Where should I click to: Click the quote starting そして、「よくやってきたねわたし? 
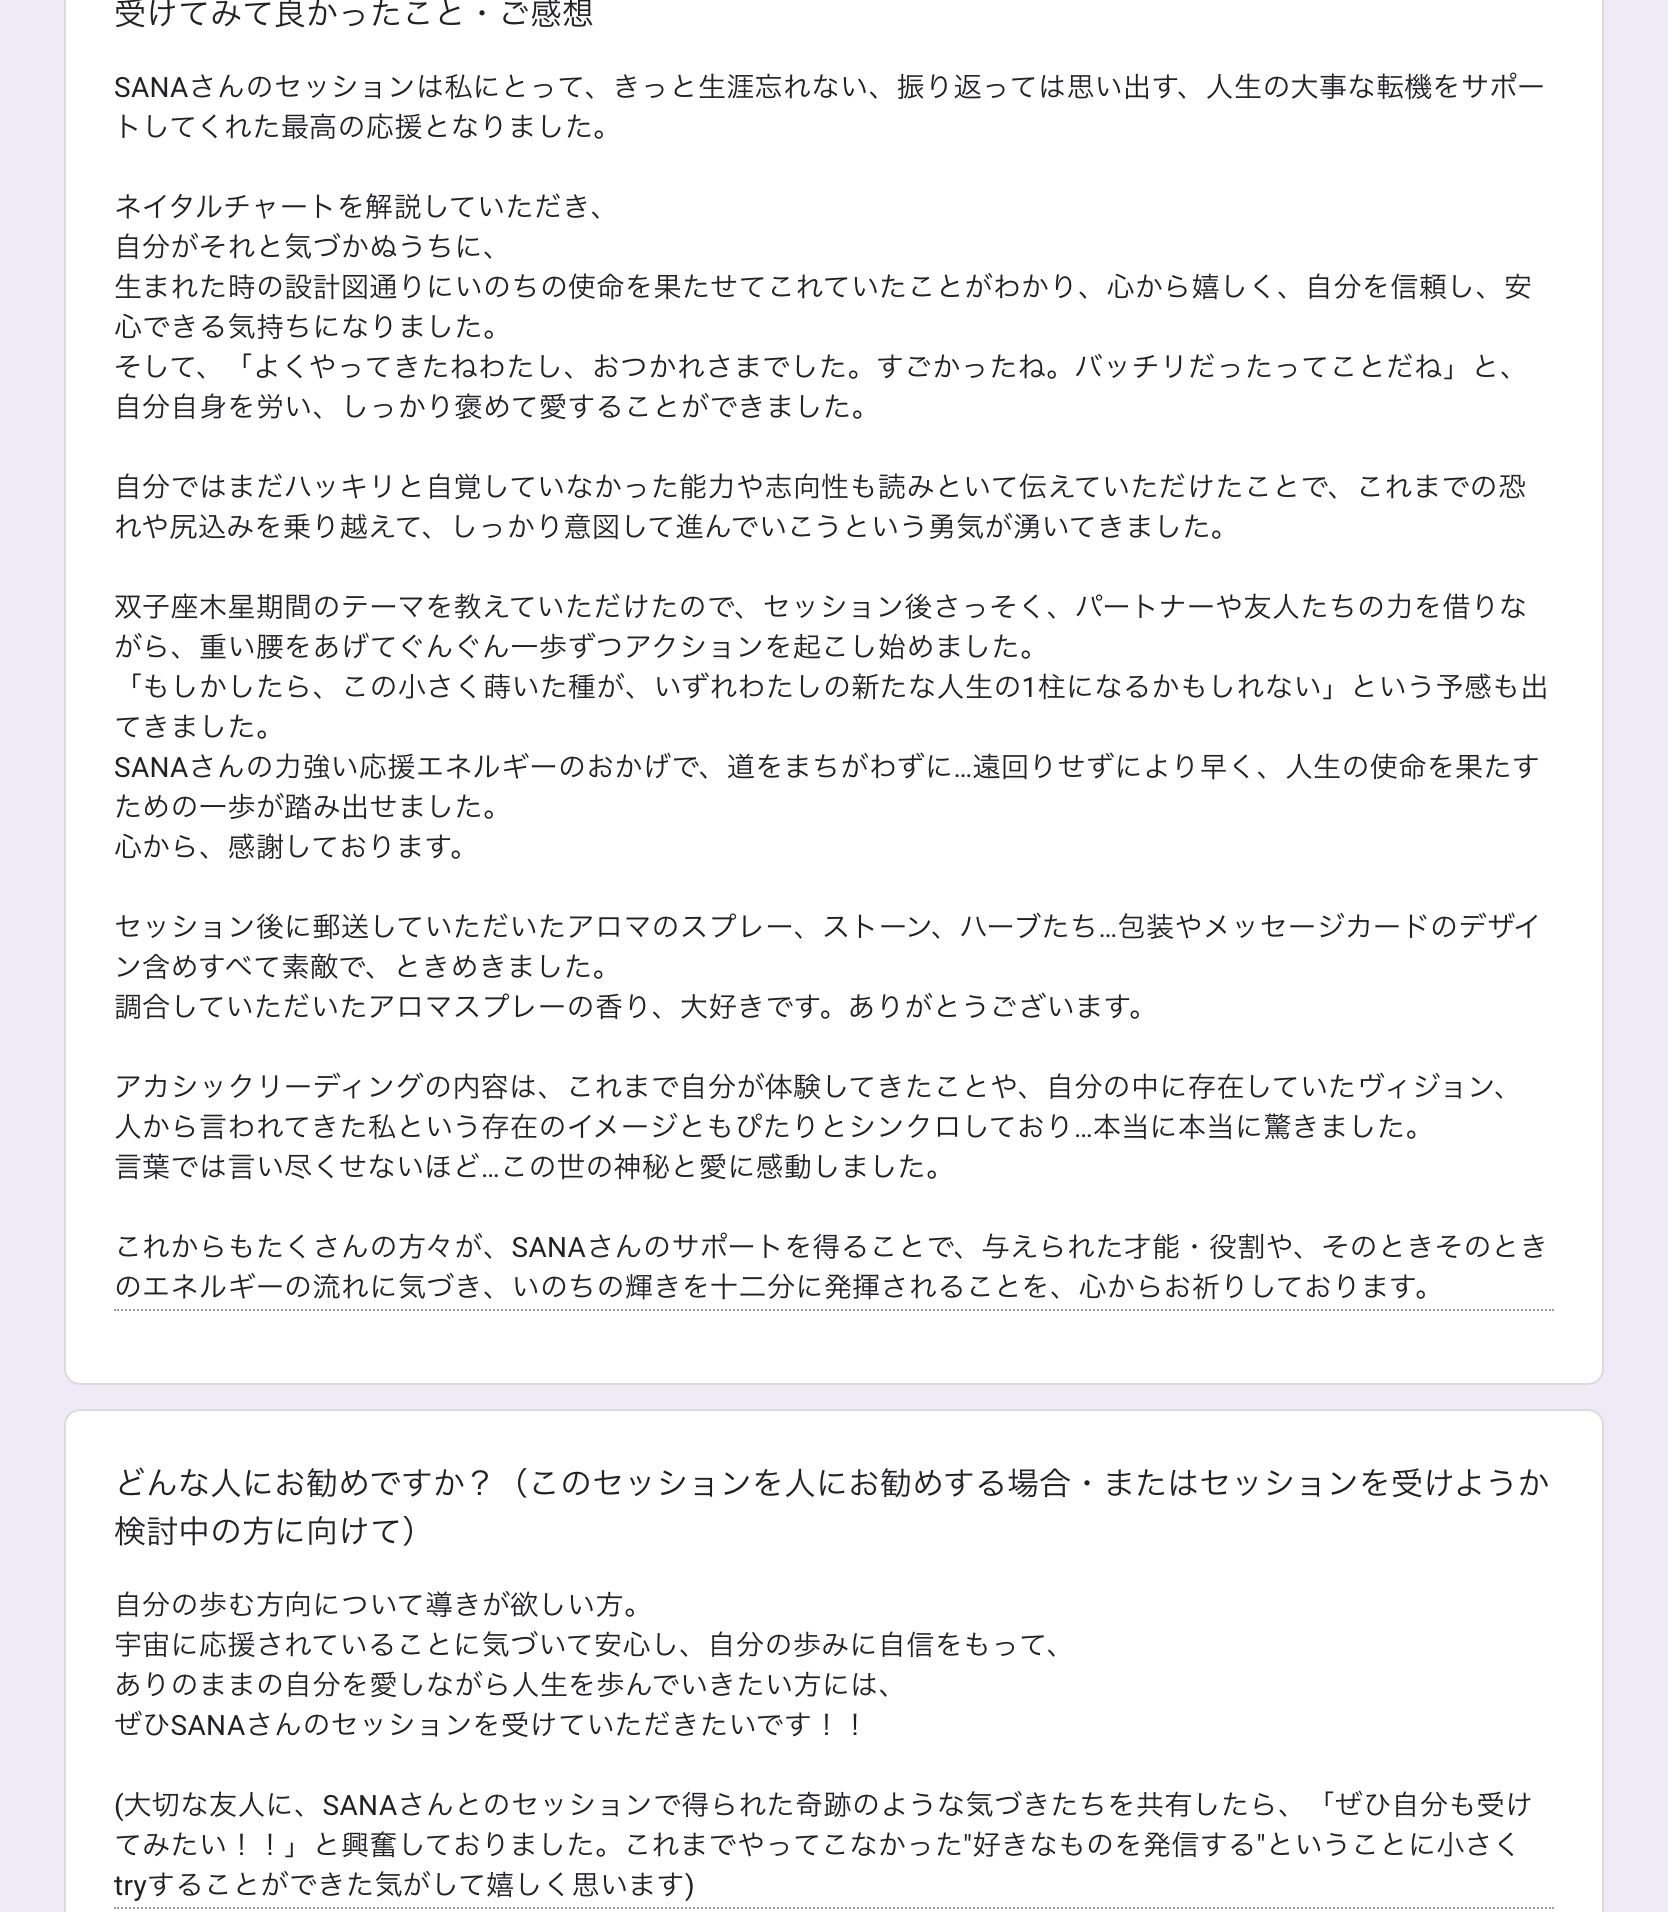(818, 387)
